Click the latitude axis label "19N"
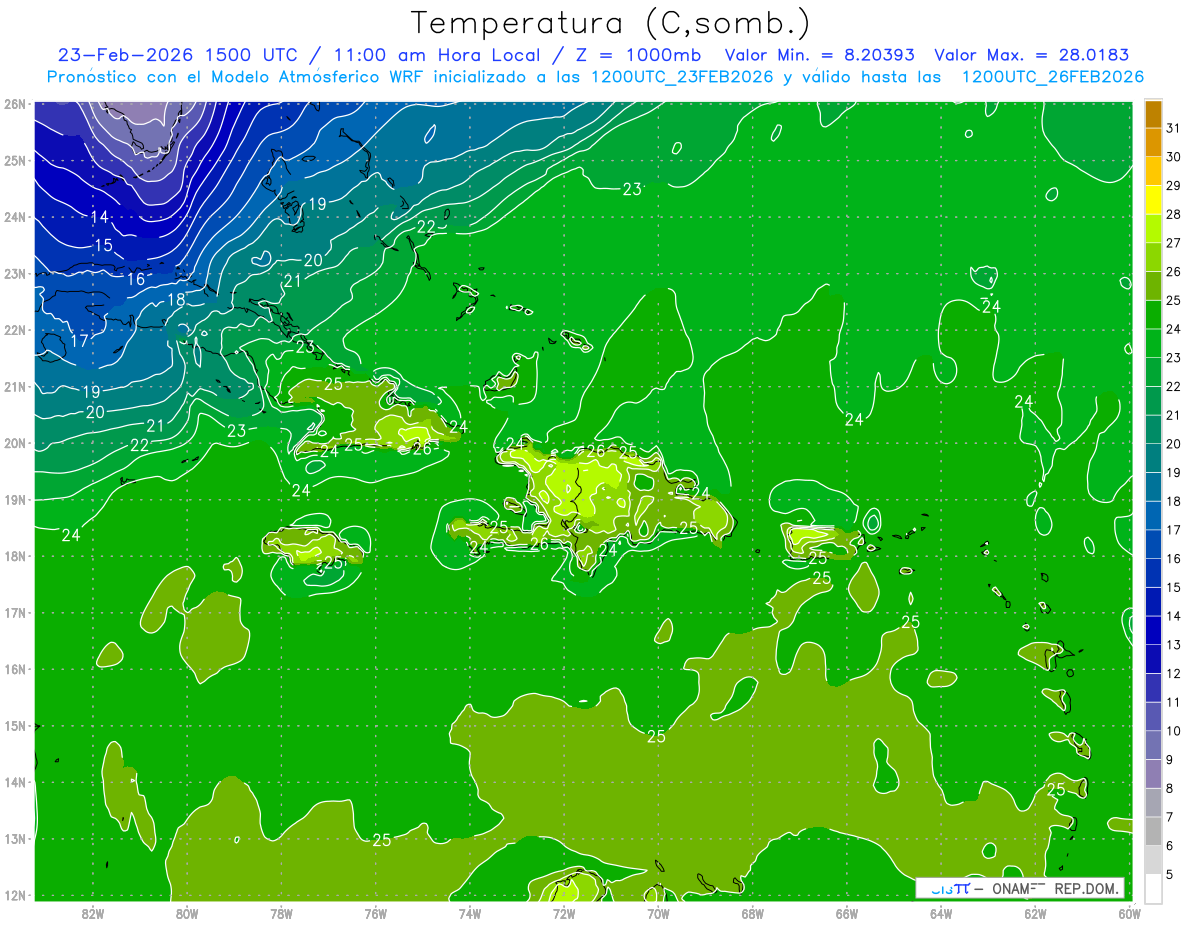This screenshot has height=927, width=1200. (15, 500)
